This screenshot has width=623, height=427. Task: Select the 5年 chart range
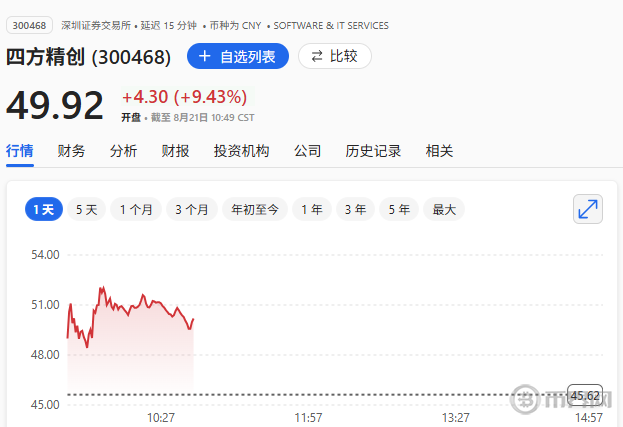pyautogui.click(x=399, y=209)
